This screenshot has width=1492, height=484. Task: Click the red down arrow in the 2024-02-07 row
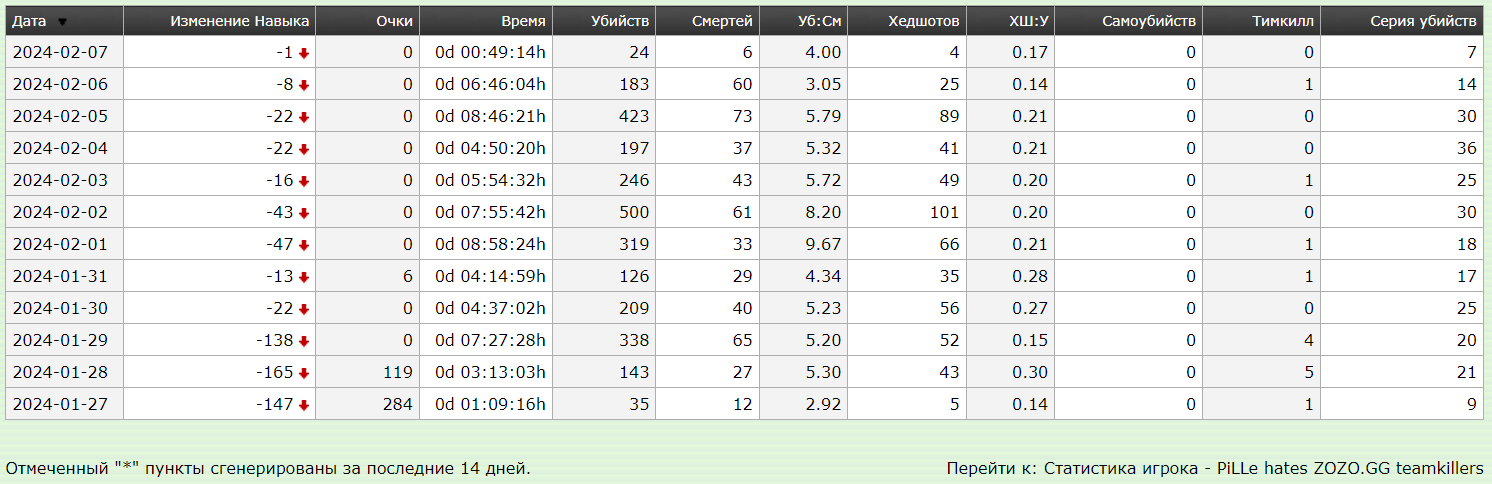pos(304,53)
